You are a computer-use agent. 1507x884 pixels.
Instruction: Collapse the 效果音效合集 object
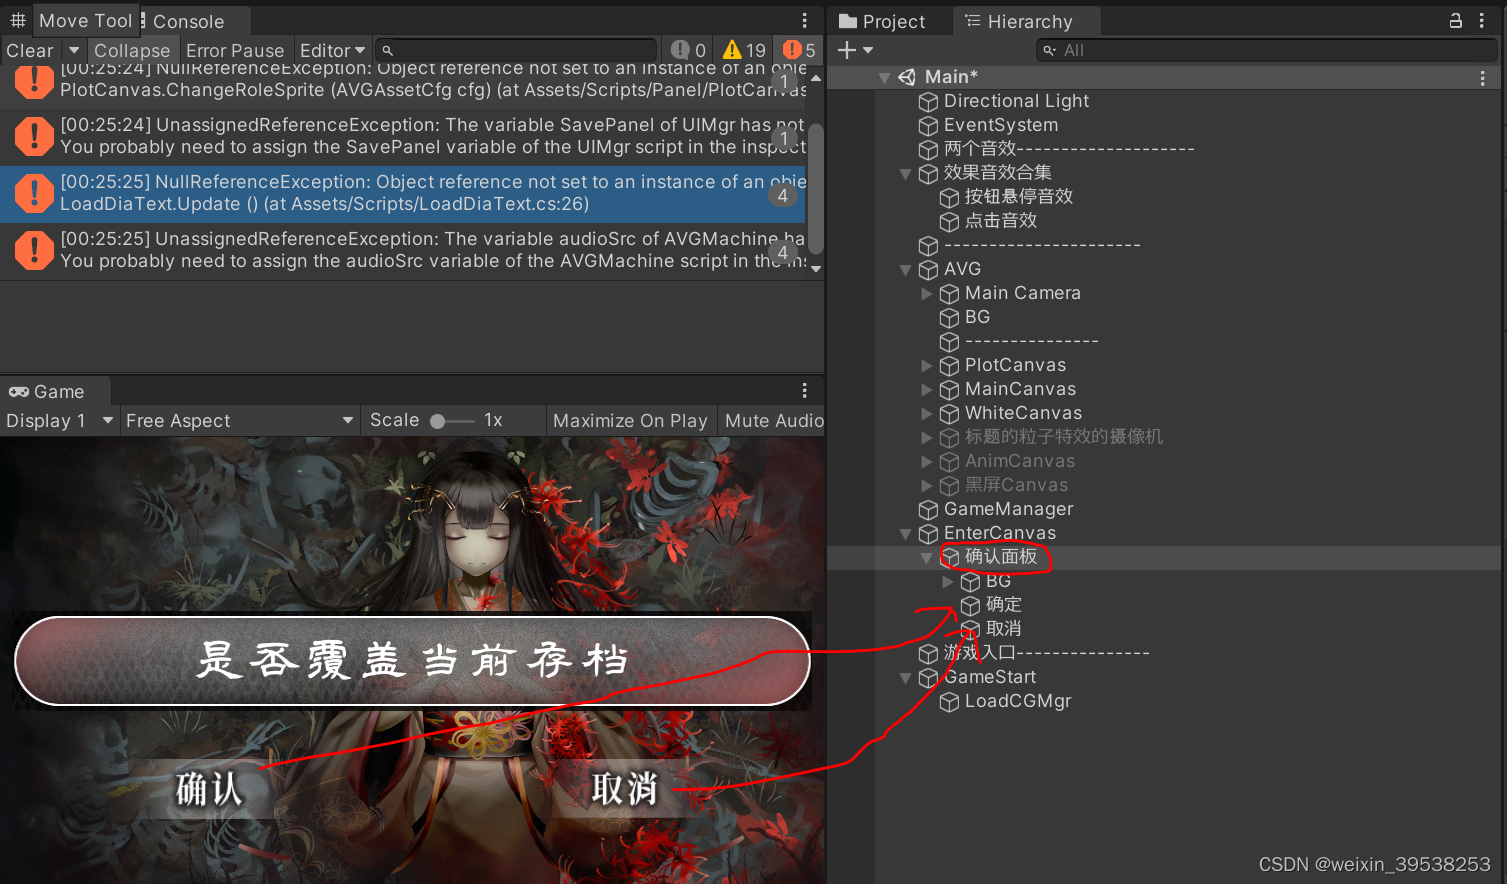(x=905, y=174)
